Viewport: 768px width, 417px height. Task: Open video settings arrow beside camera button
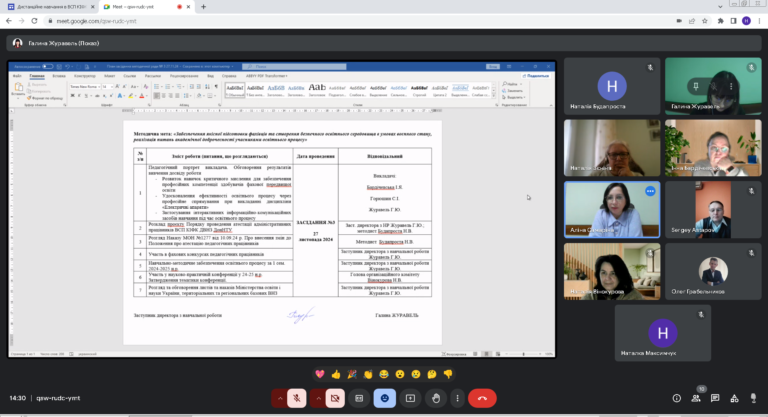tap(318, 398)
